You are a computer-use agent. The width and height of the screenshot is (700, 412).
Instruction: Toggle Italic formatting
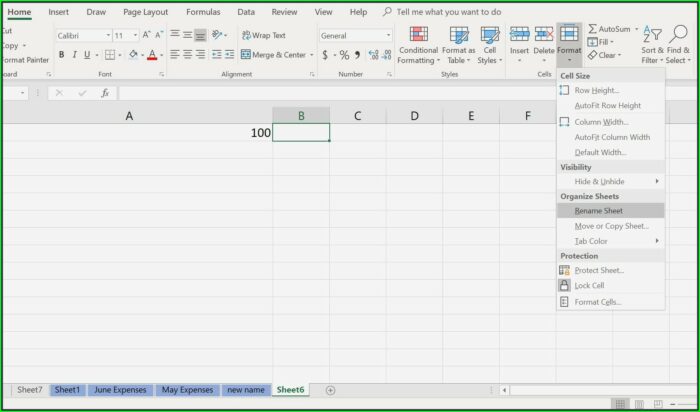tap(74, 55)
